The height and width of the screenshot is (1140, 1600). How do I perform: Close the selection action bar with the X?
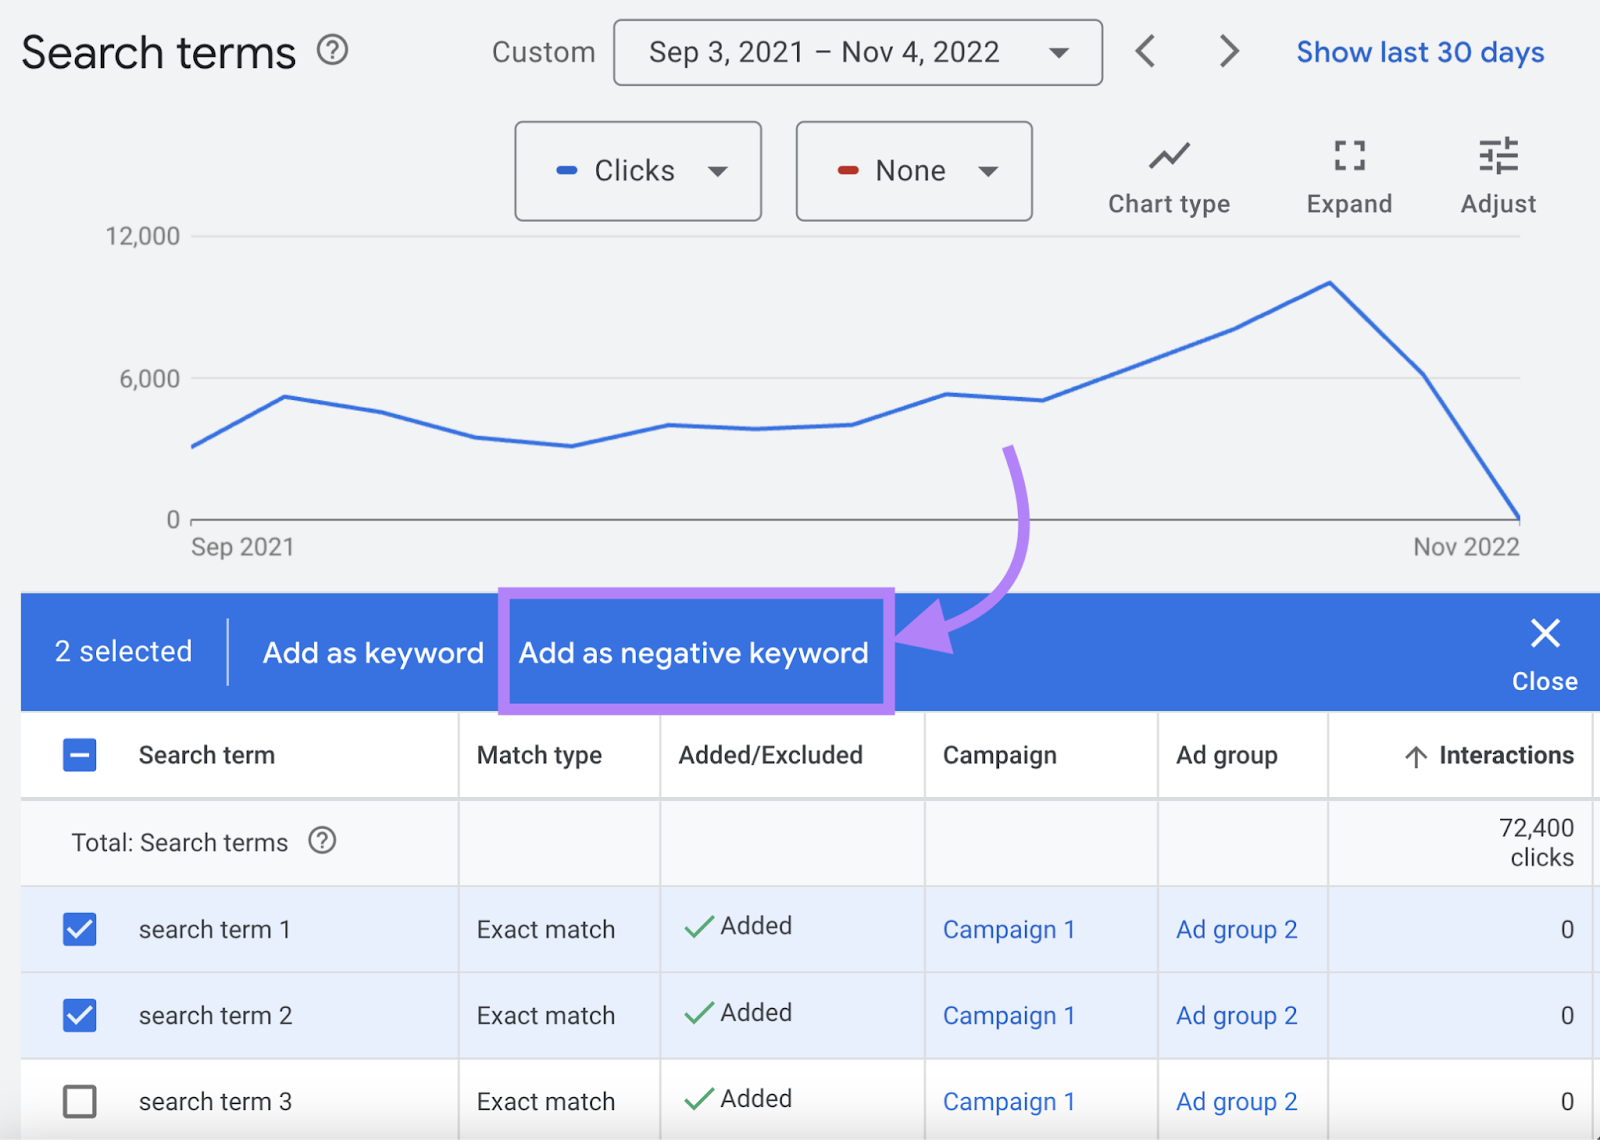[x=1544, y=632]
